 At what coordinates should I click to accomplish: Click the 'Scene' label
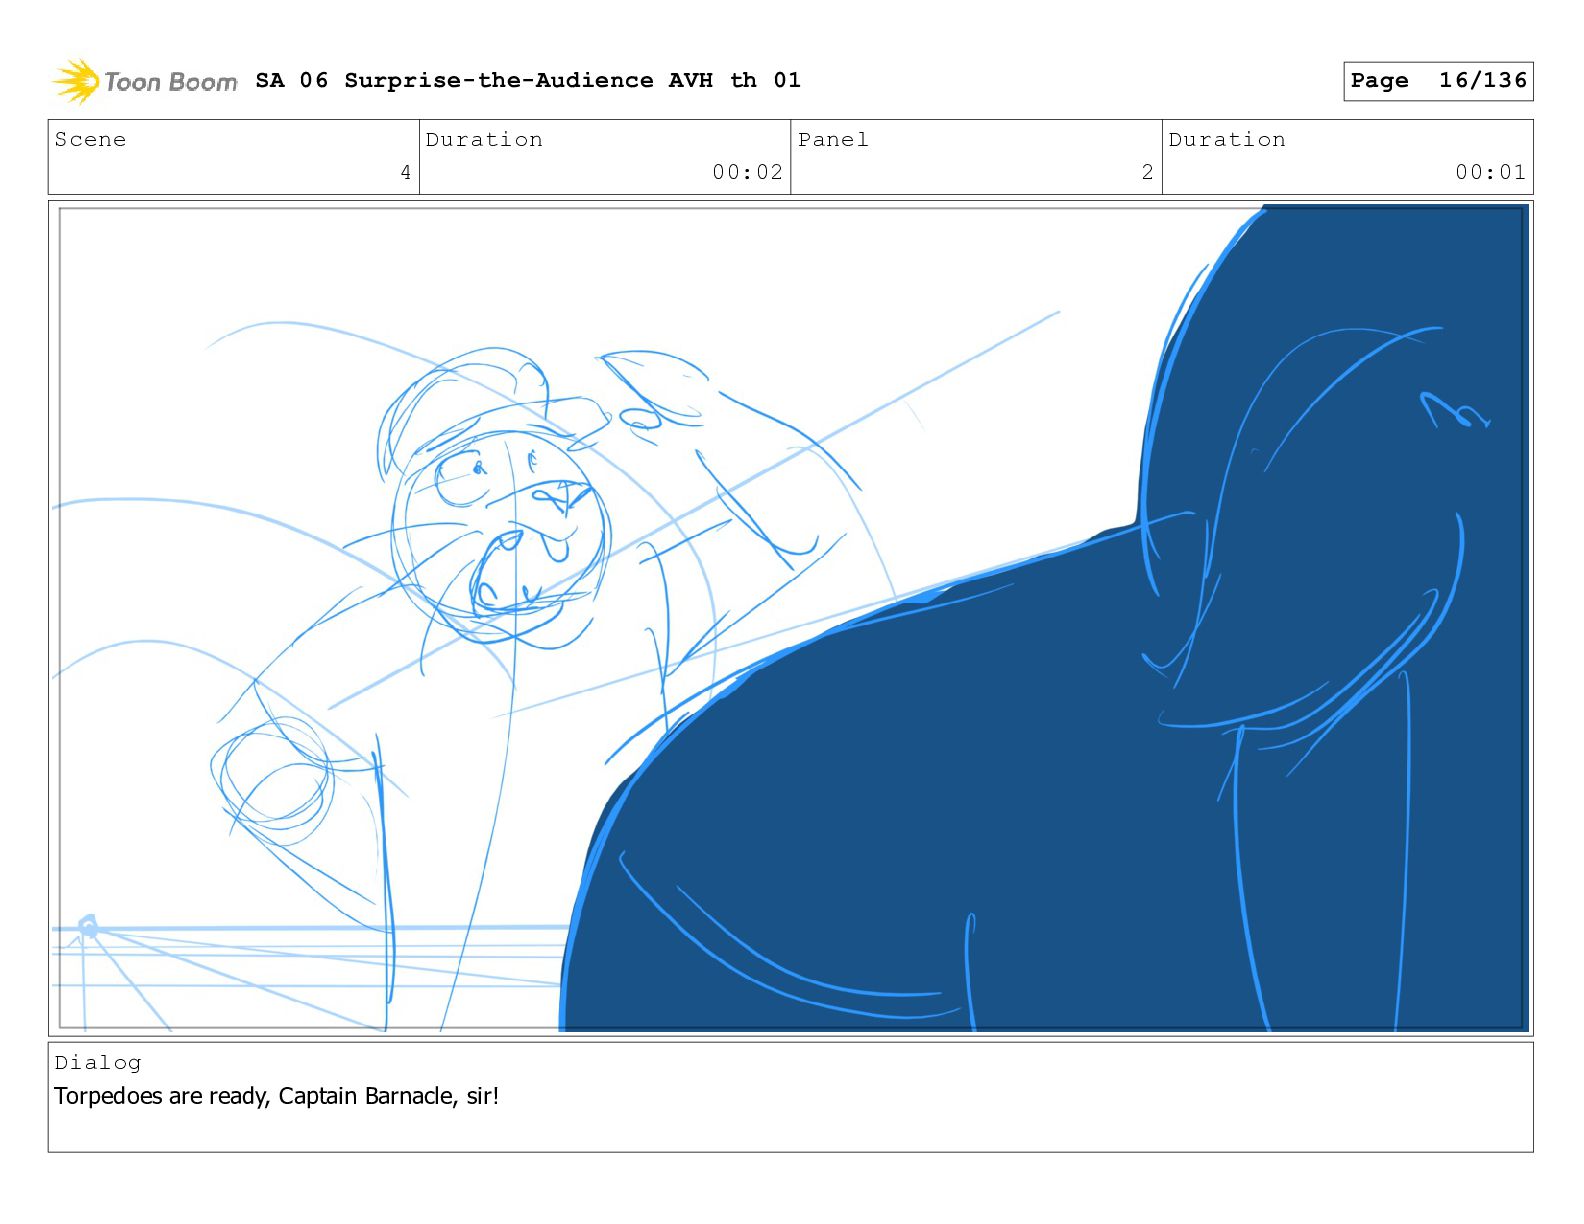[x=91, y=140]
